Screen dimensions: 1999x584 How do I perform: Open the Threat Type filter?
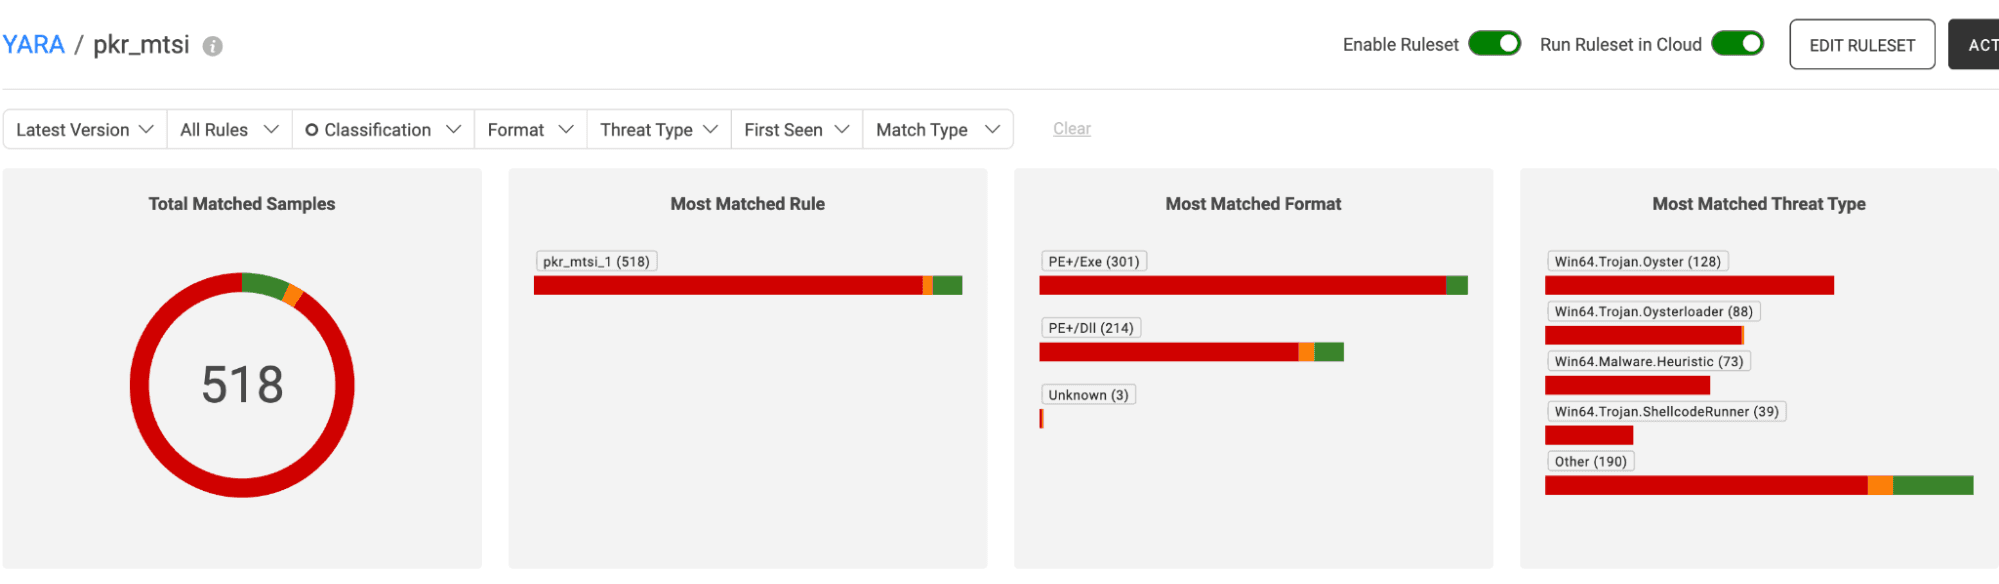pos(658,130)
